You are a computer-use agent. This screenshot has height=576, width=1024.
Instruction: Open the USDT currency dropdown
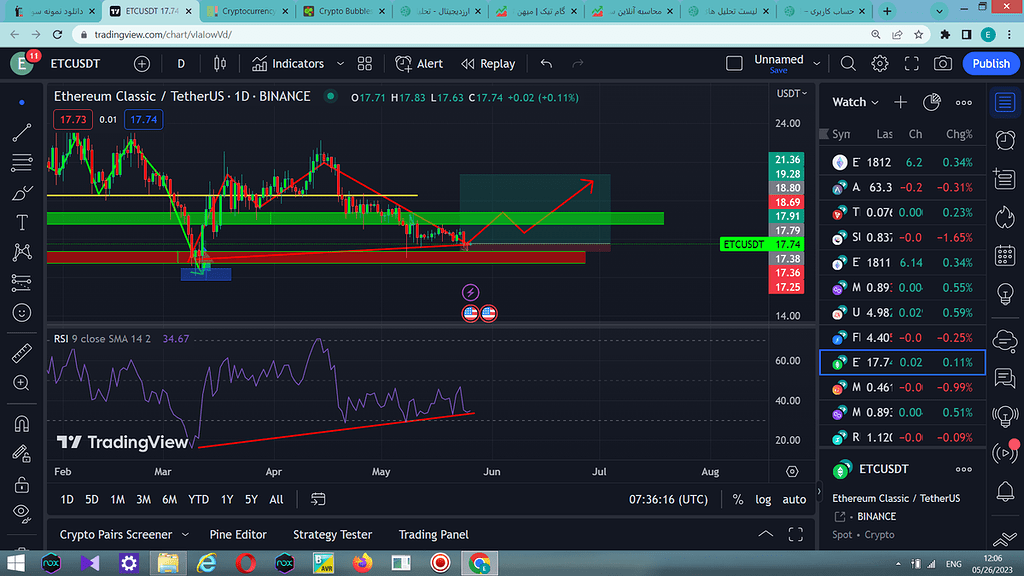click(792, 94)
